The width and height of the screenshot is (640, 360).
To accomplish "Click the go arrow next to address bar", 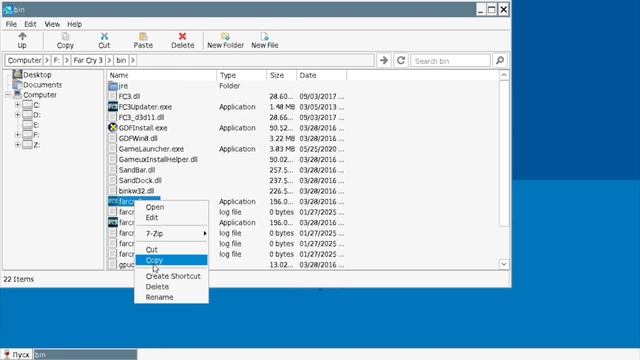I will tap(384, 60).
